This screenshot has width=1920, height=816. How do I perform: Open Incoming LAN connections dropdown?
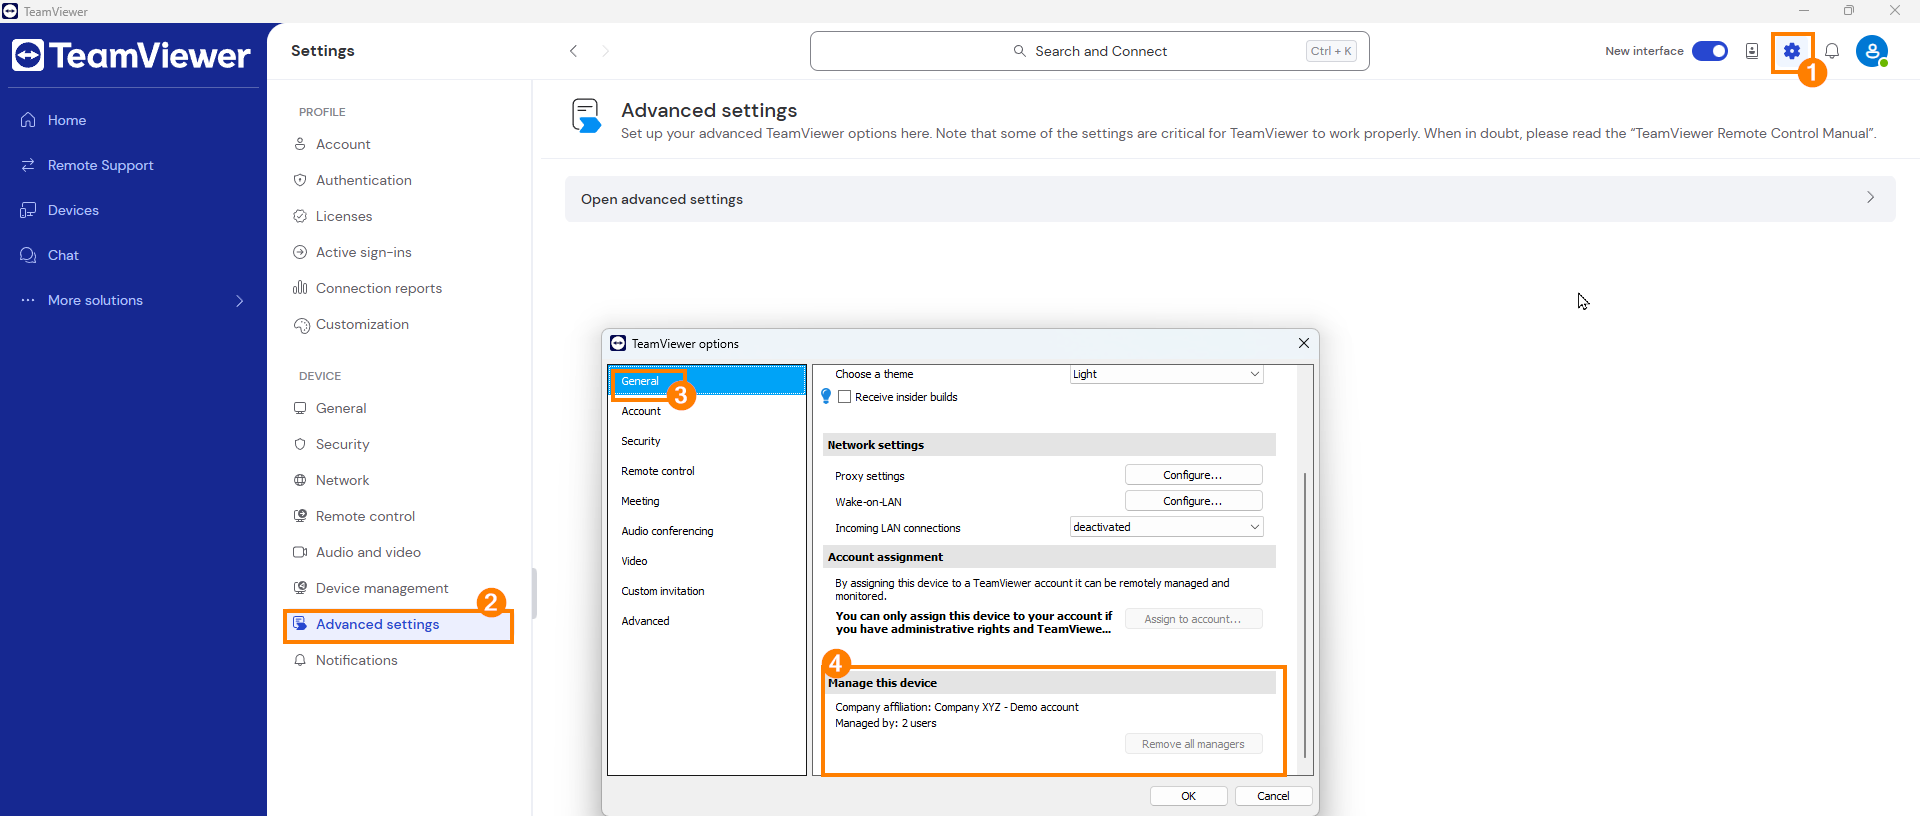1166,527
